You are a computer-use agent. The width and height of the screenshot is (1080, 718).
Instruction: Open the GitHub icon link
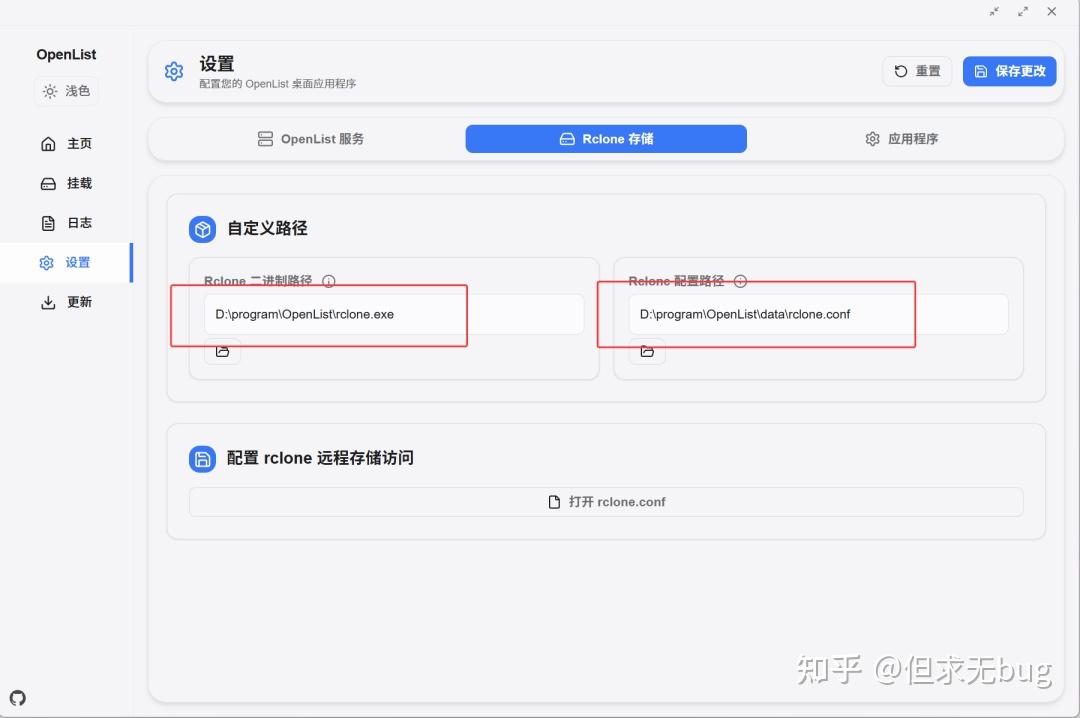coord(18,697)
